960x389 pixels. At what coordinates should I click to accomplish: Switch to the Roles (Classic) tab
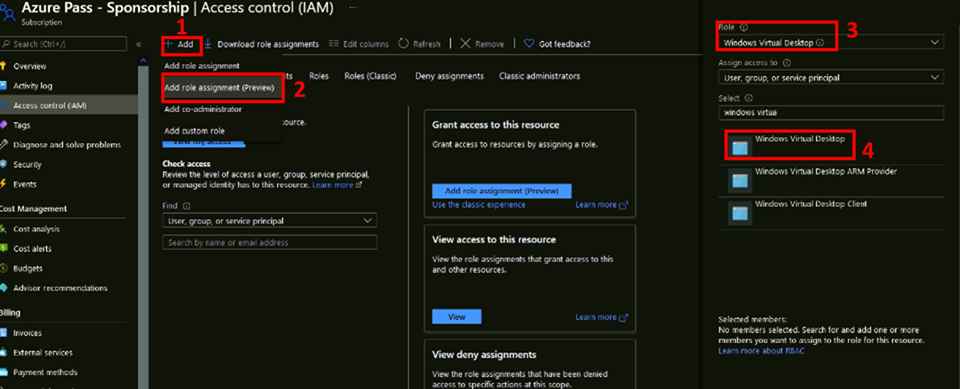click(x=370, y=76)
